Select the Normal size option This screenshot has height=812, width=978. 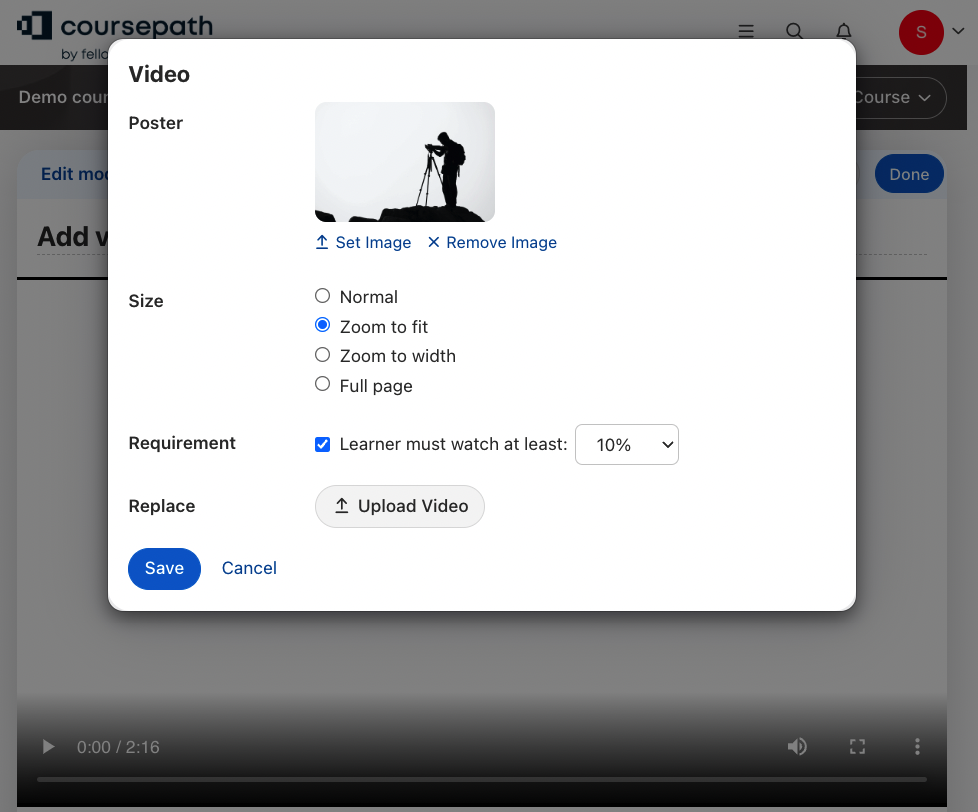pos(322,296)
